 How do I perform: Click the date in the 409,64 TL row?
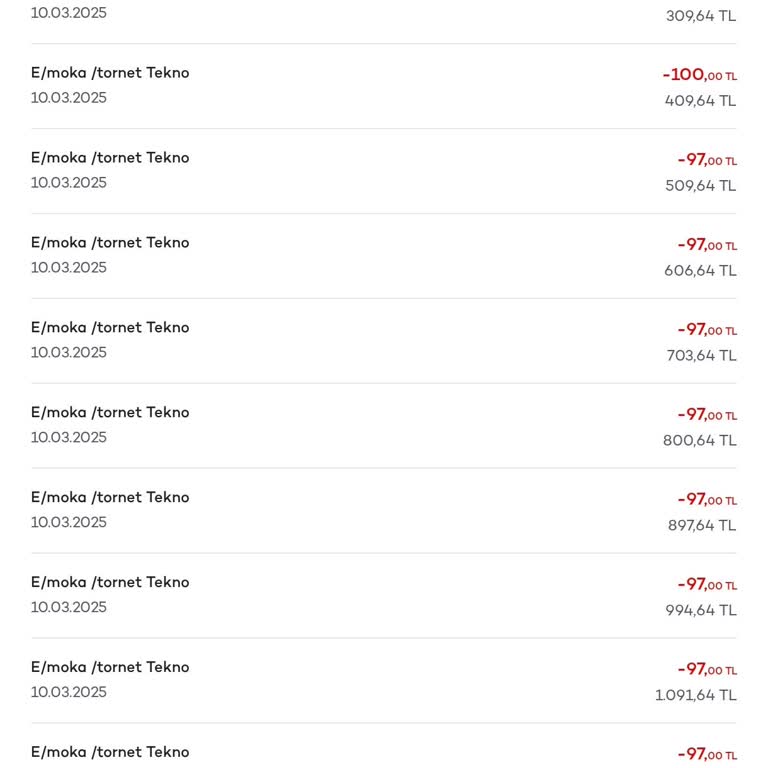(x=69, y=98)
